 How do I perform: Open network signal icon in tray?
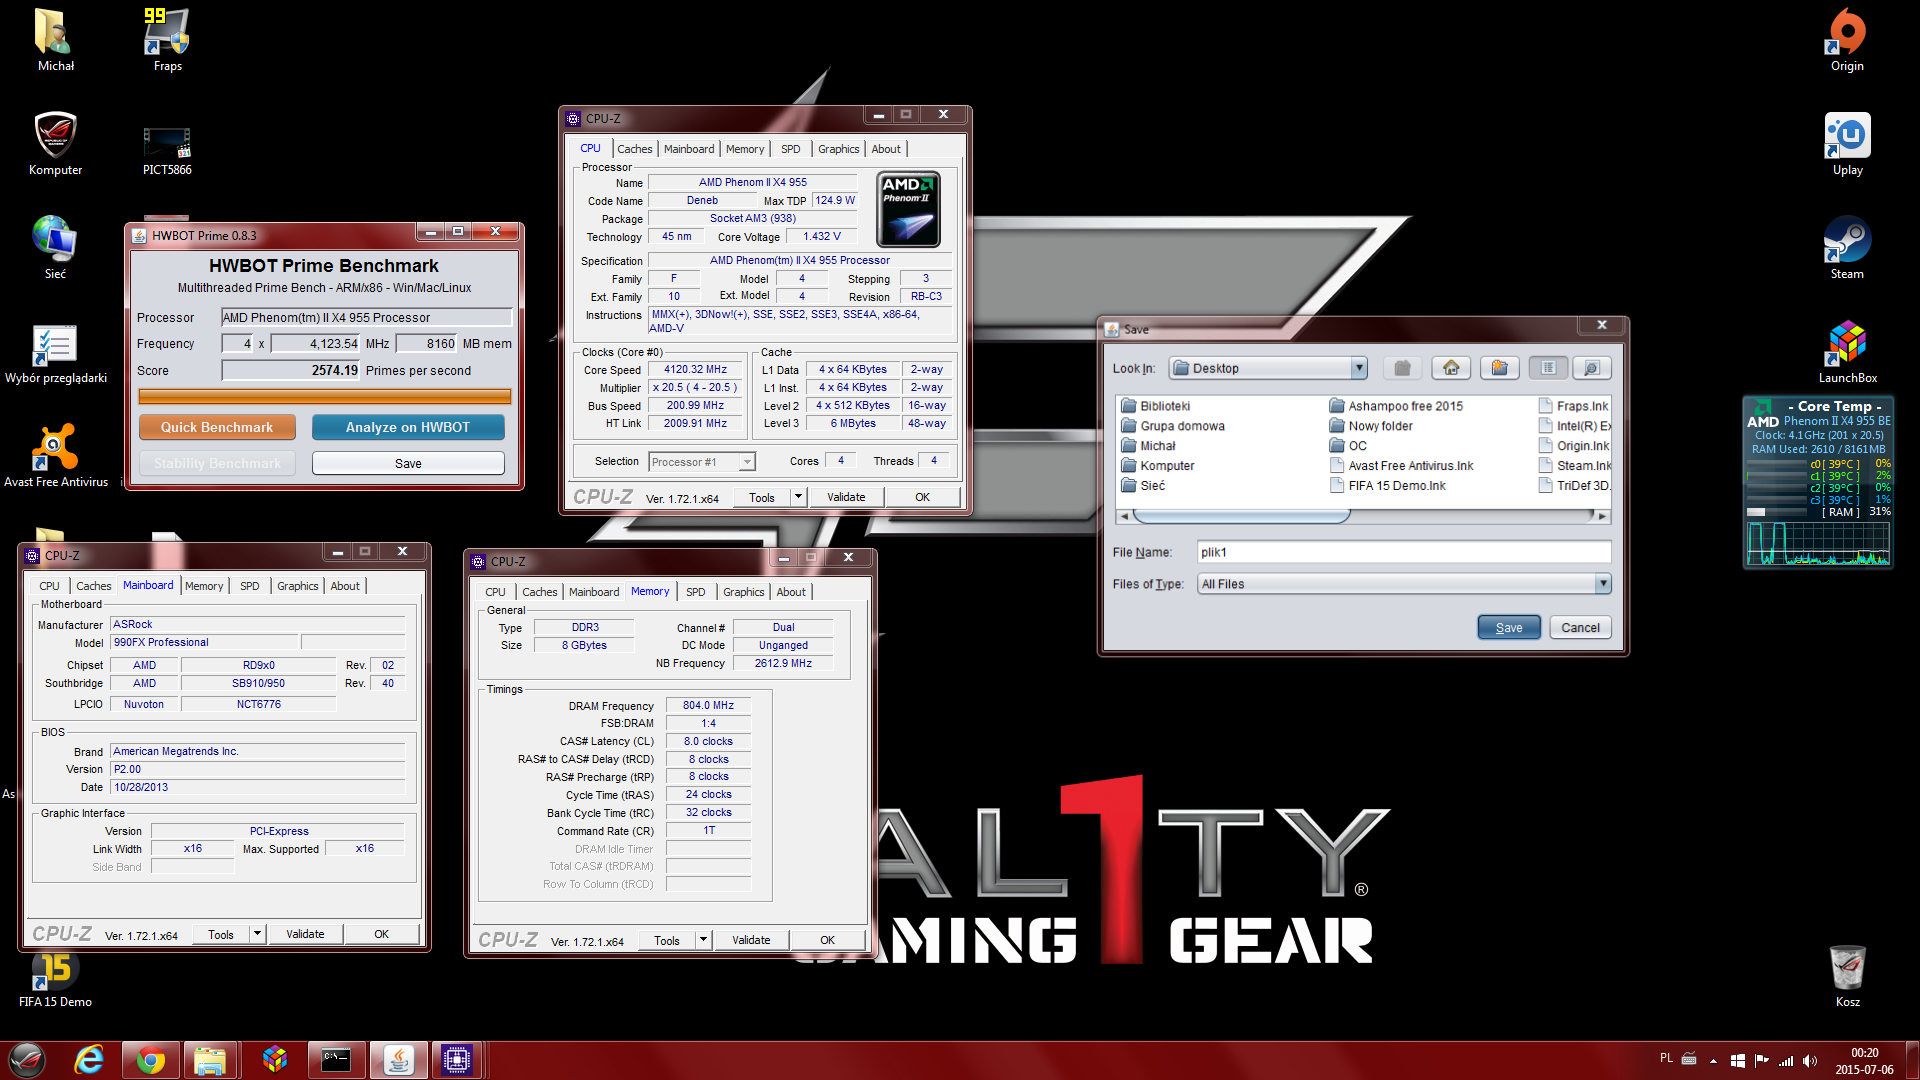[1785, 1061]
